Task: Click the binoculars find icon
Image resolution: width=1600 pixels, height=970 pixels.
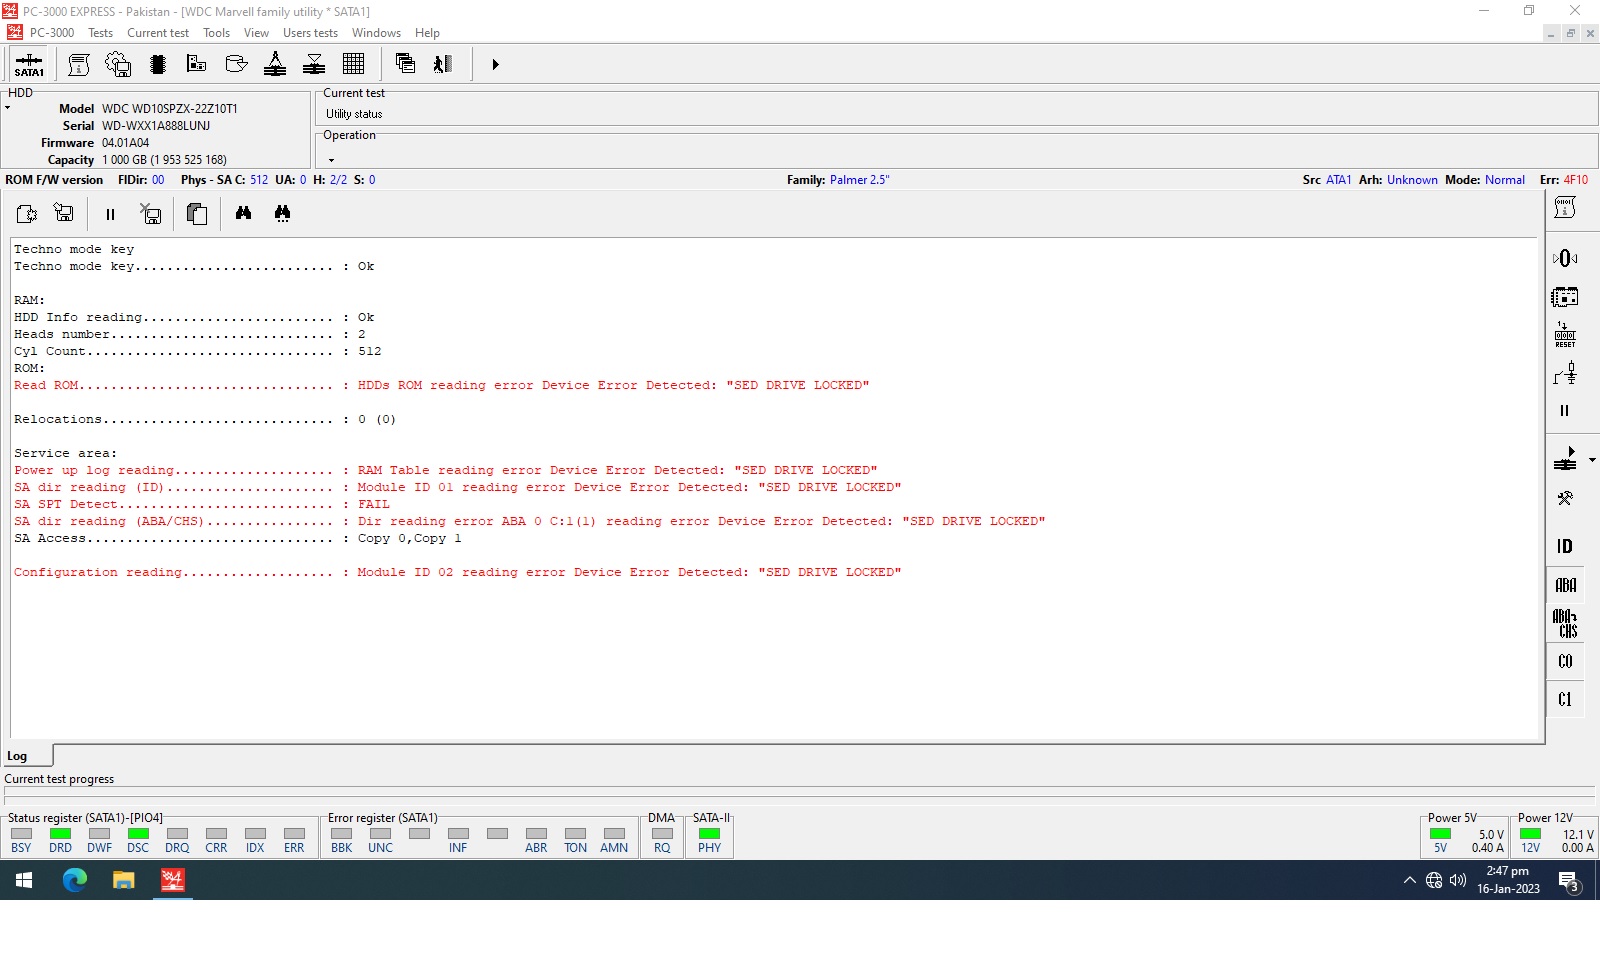Action: click(x=243, y=213)
